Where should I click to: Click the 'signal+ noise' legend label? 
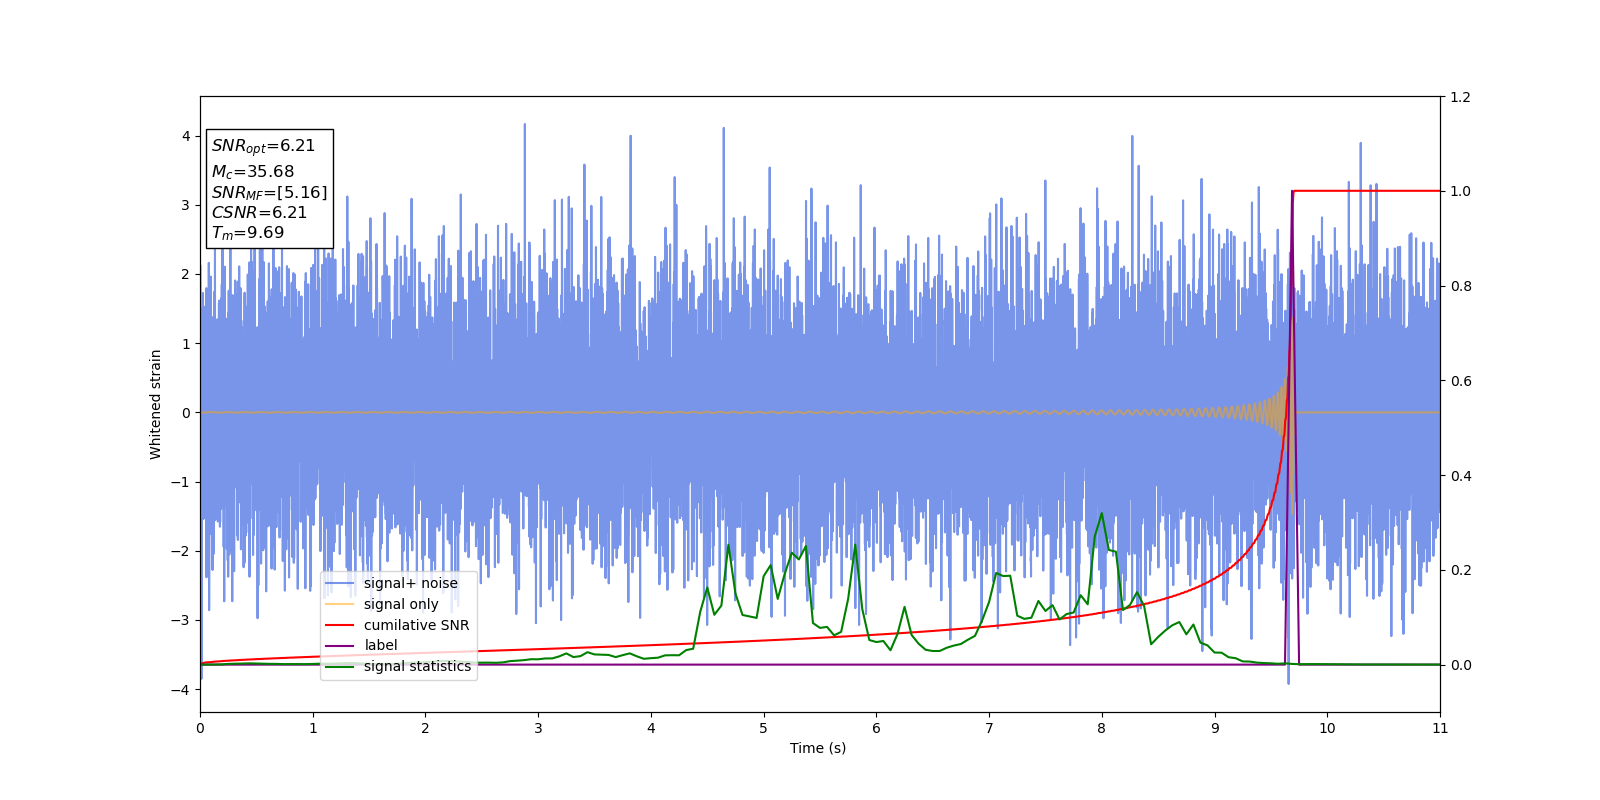[410, 583]
